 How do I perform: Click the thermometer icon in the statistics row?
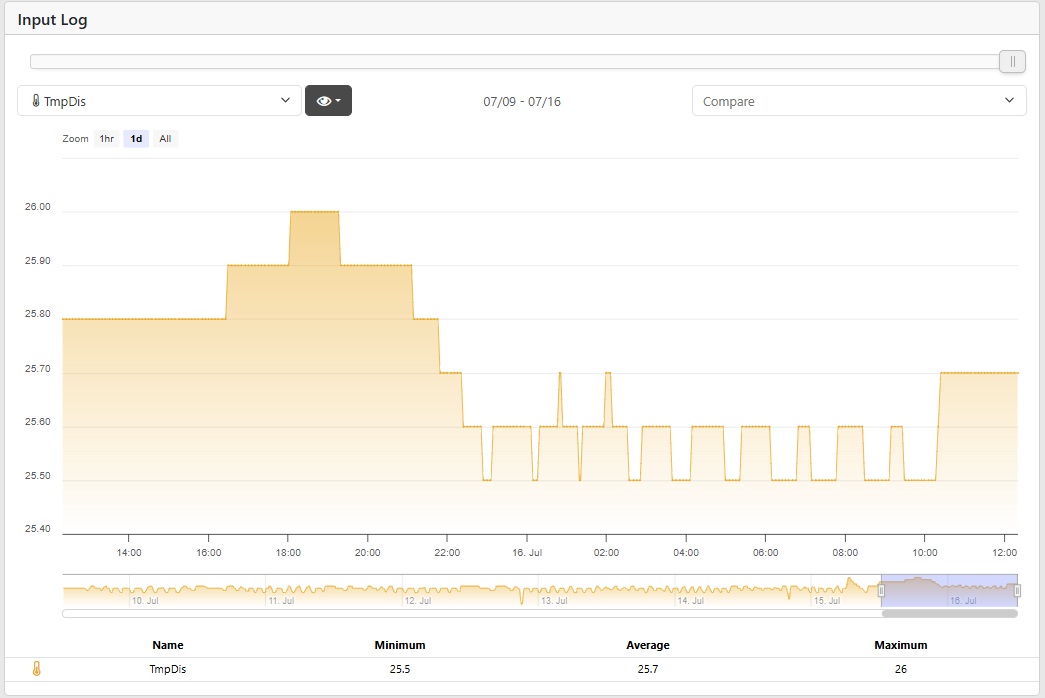click(37, 669)
